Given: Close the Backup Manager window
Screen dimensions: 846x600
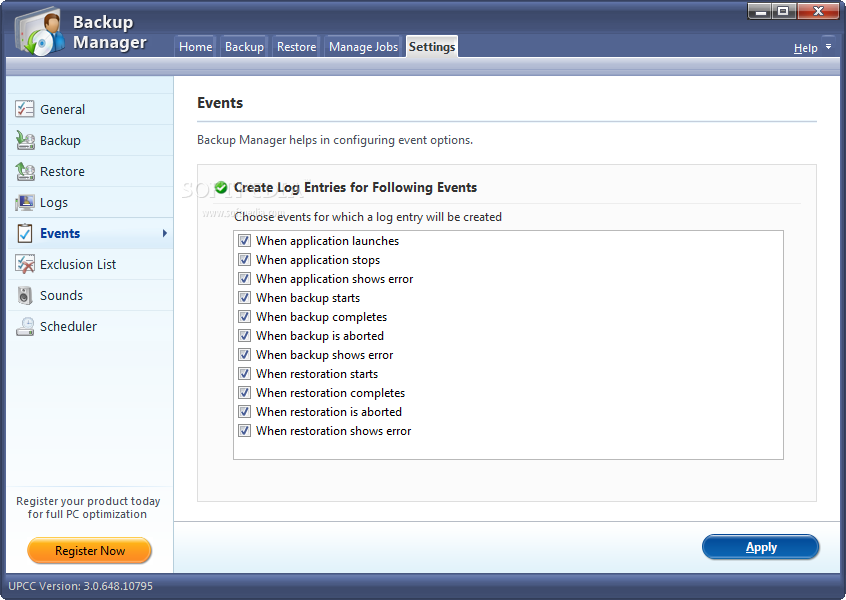Looking at the screenshot, I should (818, 11).
